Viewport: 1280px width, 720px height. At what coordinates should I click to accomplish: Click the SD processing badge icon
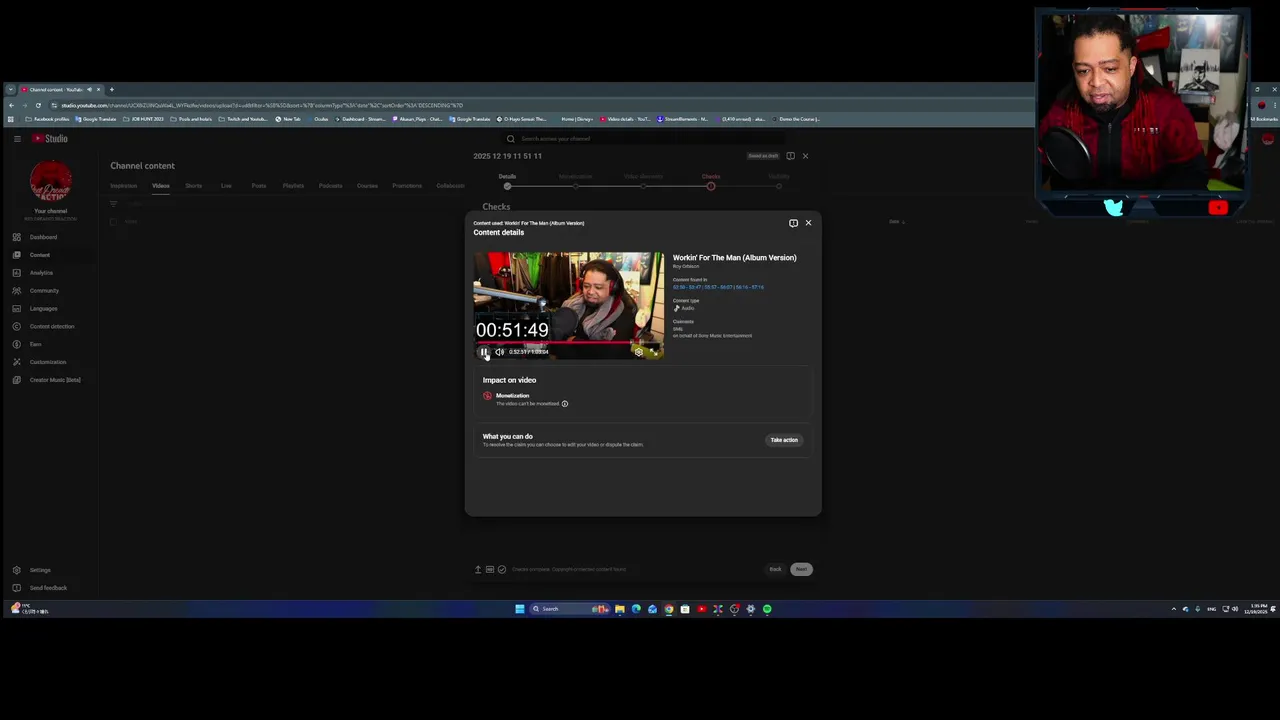pyautogui.click(x=490, y=569)
